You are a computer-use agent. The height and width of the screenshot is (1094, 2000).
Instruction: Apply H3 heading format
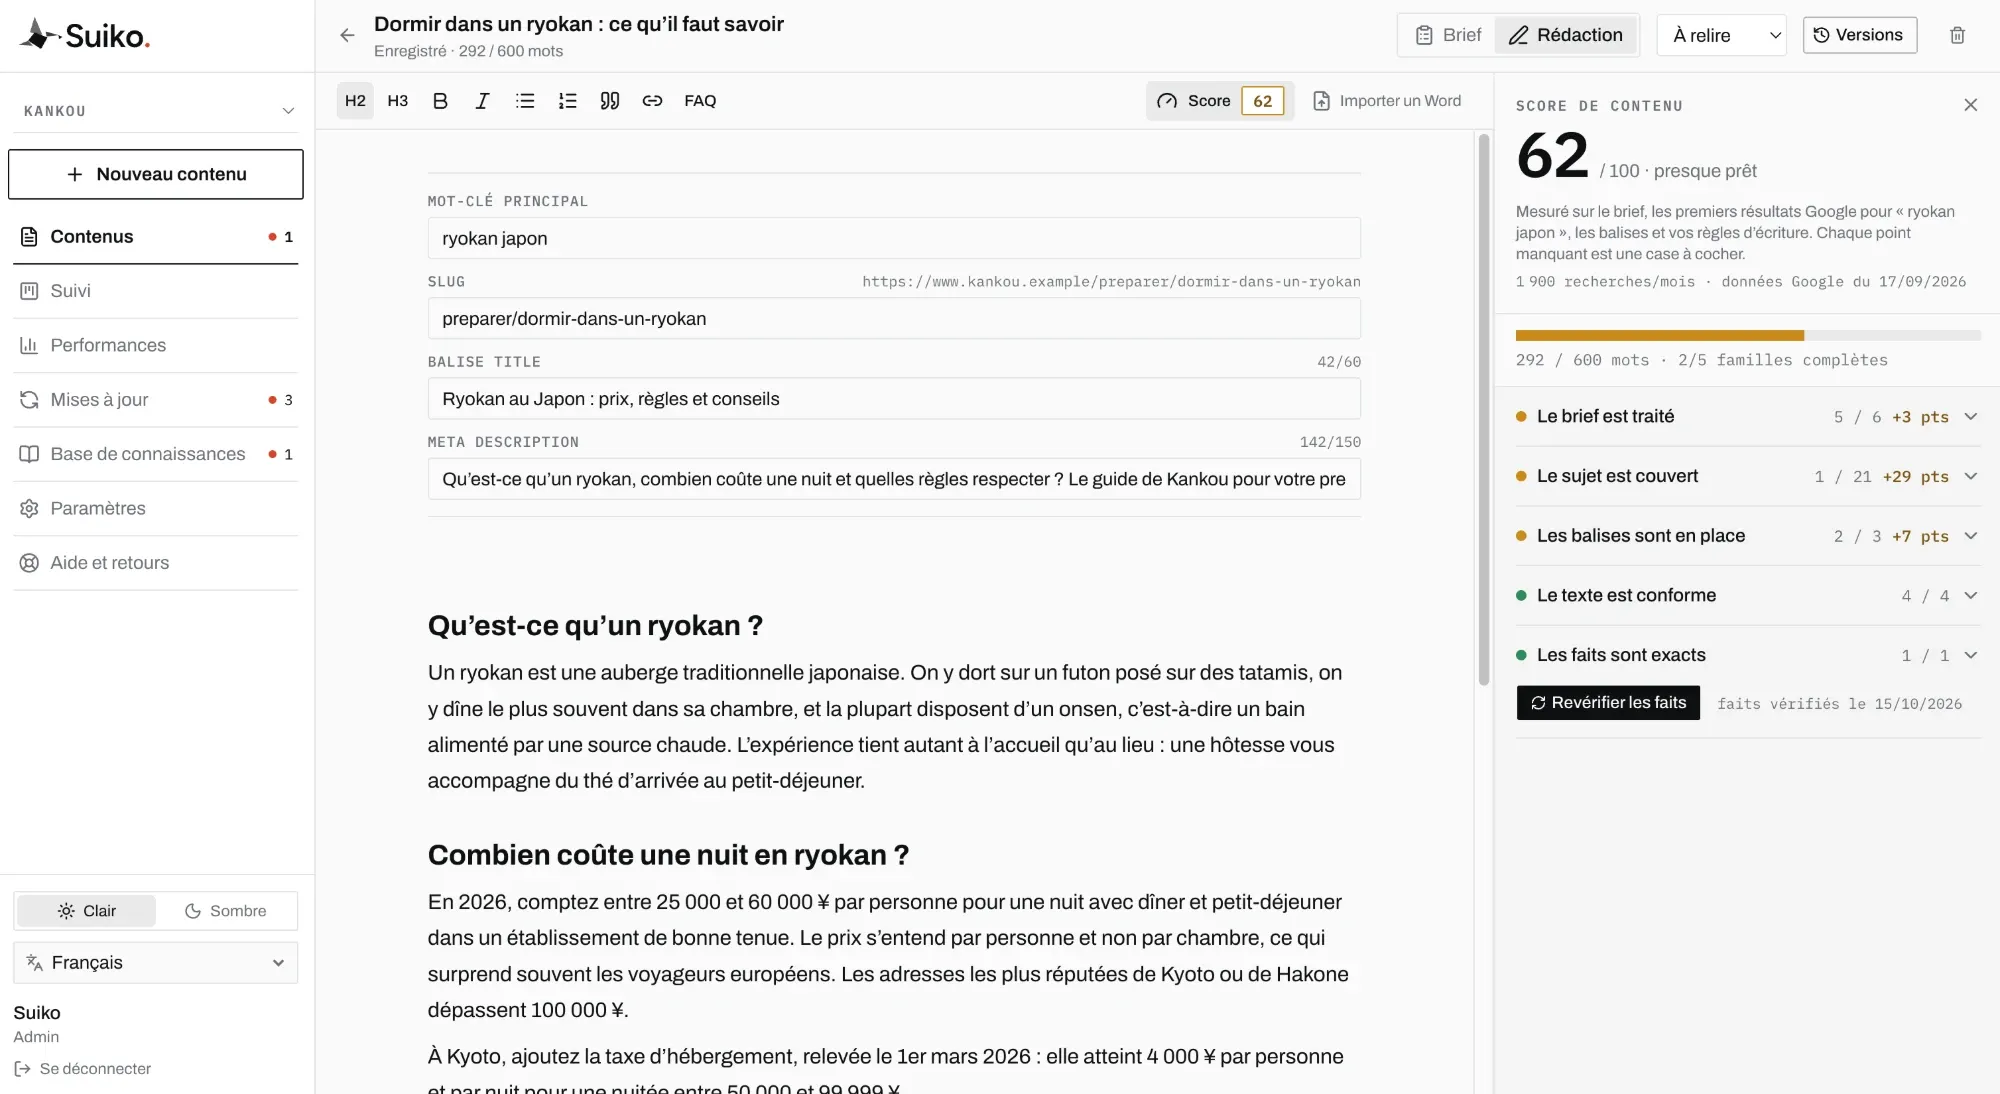tap(398, 101)
